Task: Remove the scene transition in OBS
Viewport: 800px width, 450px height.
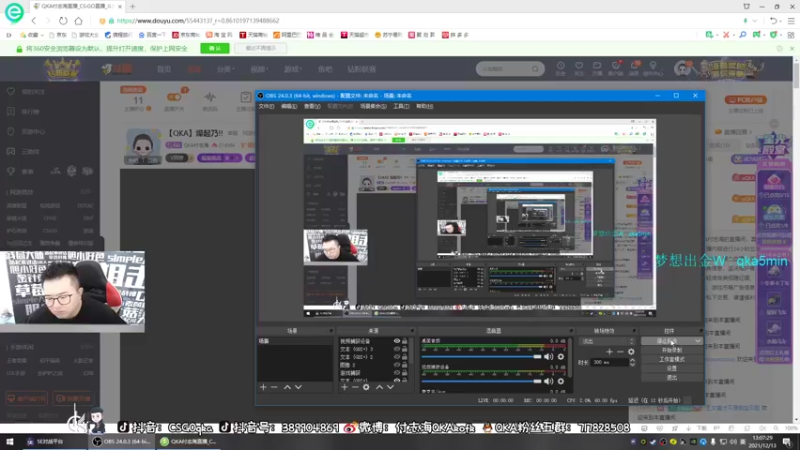Action: [x=620, y=352]
